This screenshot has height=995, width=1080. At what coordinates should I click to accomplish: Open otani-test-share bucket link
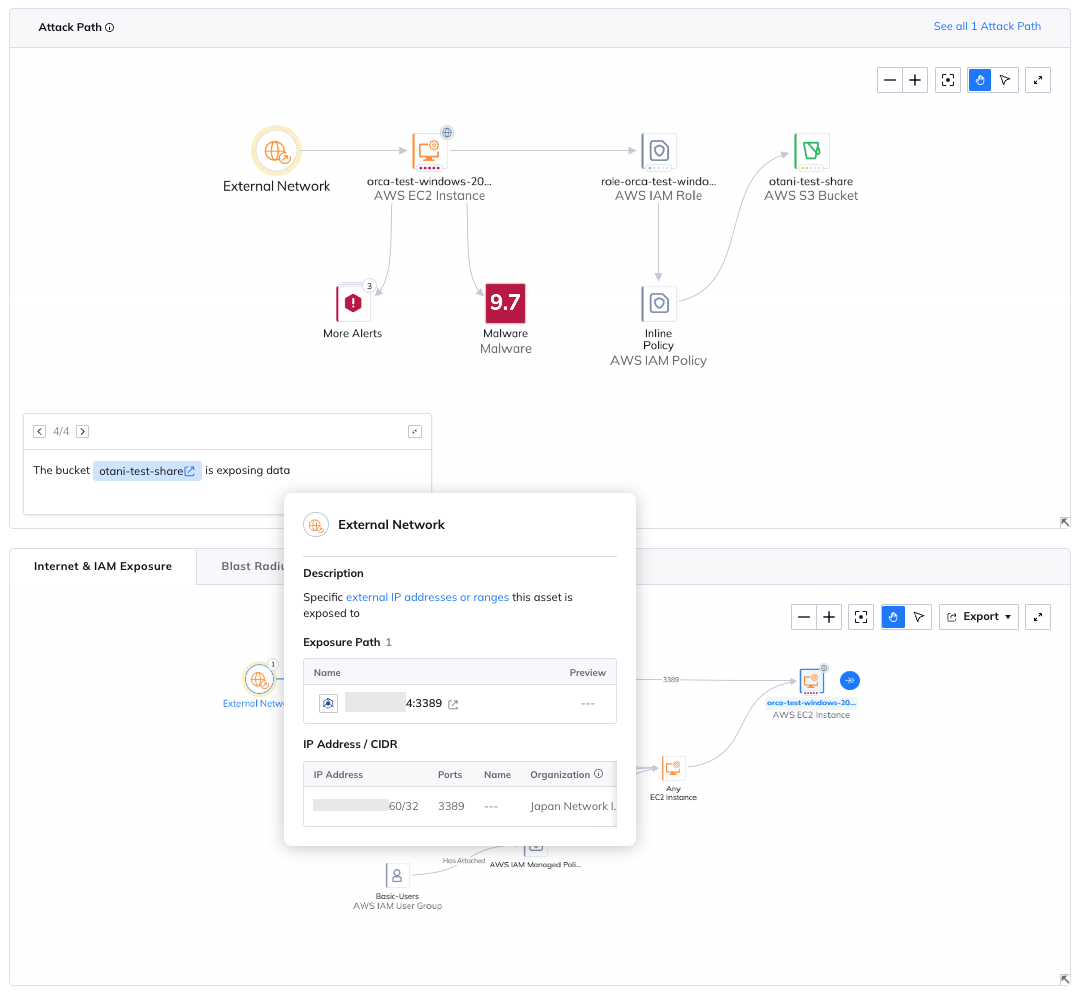(147, 471)
